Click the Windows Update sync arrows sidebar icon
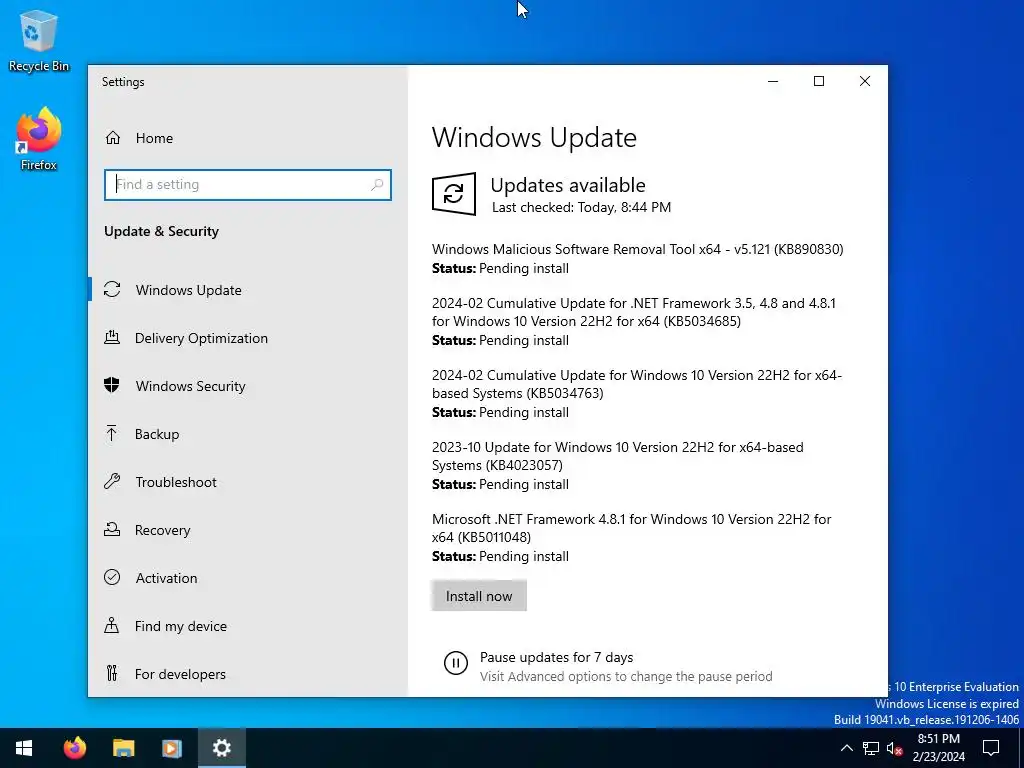Viewport: 1024px width, 768px height. [x=112, y=289]
